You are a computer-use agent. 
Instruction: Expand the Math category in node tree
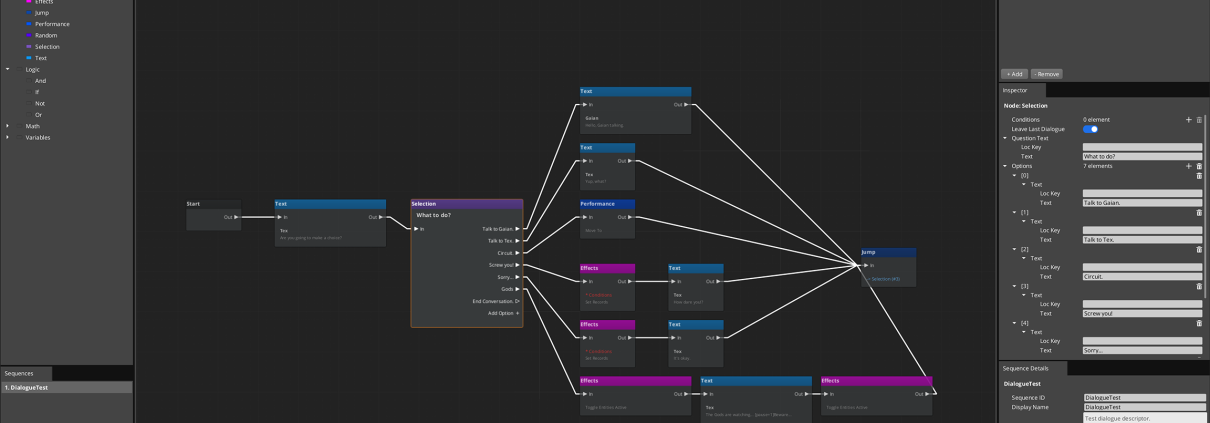click(8, 126)
